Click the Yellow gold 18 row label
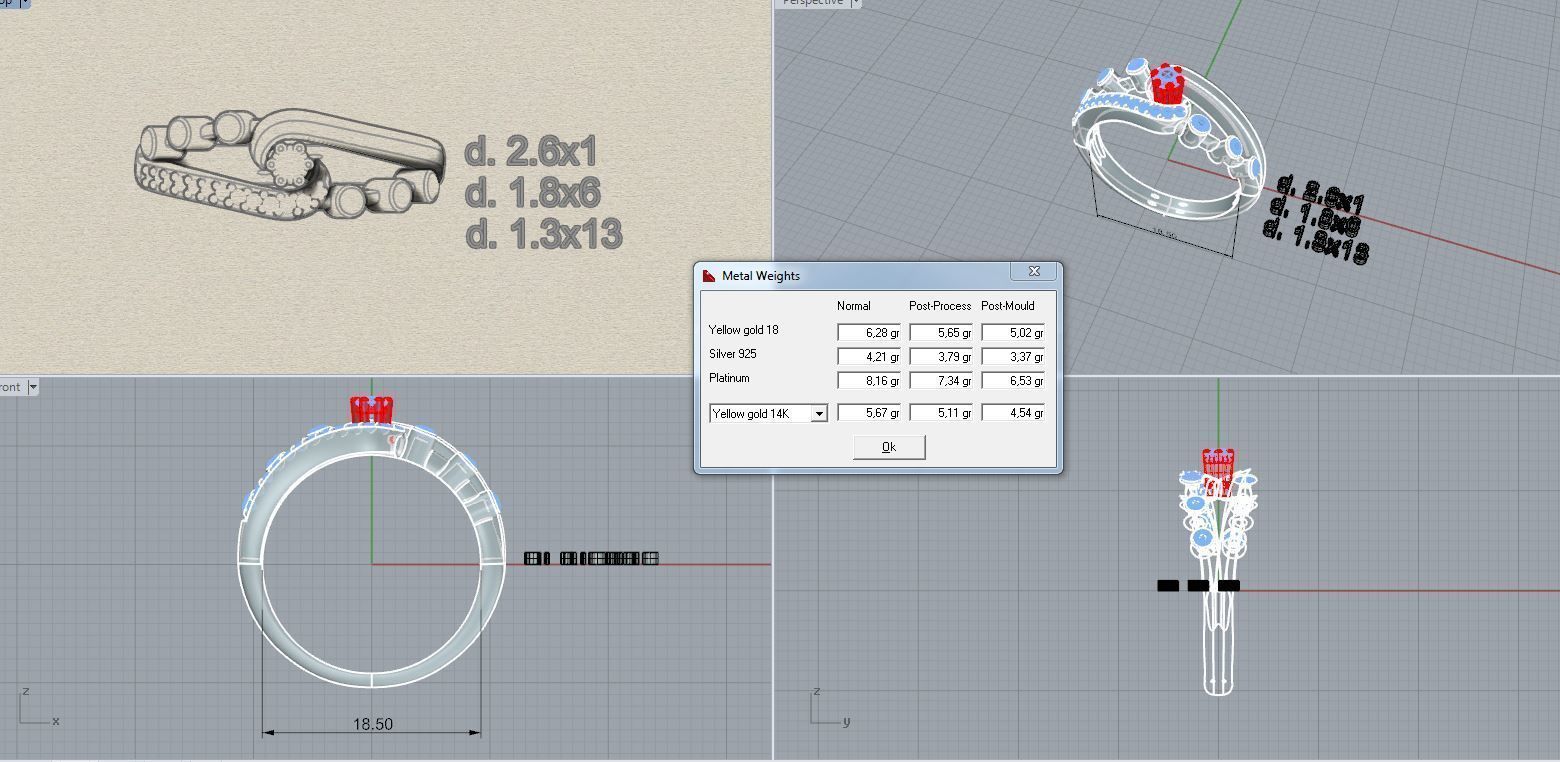The height and width of the screenshot is (762, 1560). tap(743, 330)
